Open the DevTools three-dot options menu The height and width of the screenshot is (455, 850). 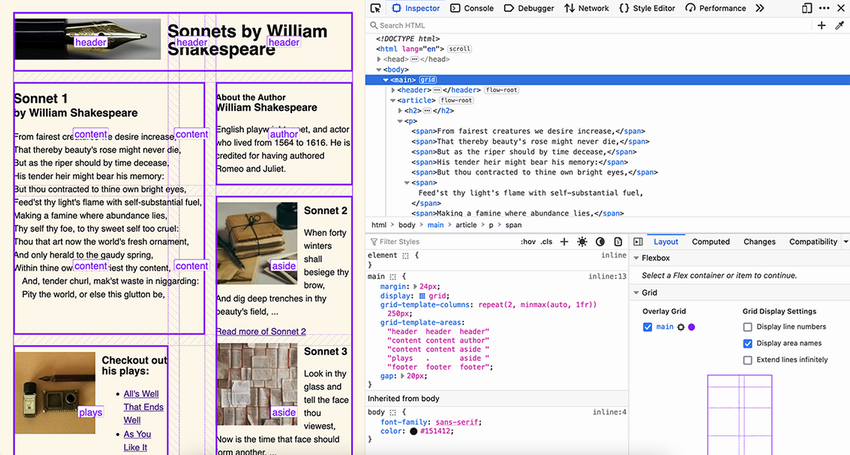[823, 8]
